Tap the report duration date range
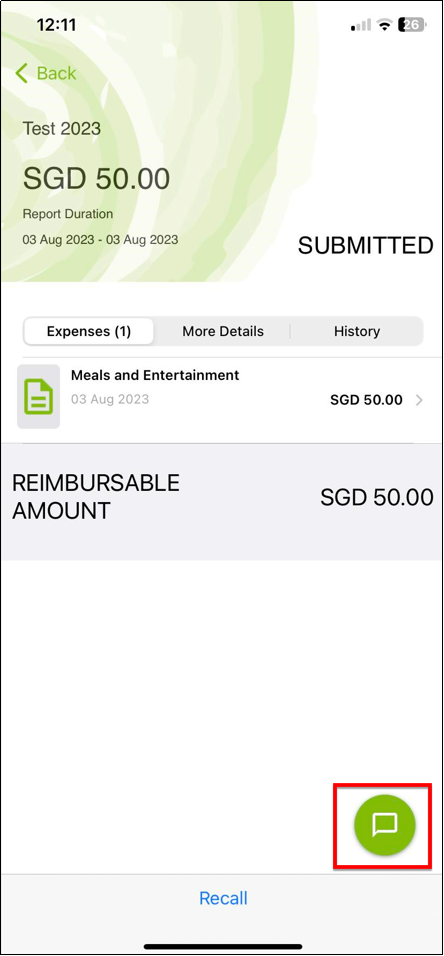The height and width of the screenshot is (956, 444). [x=101, y=240]
